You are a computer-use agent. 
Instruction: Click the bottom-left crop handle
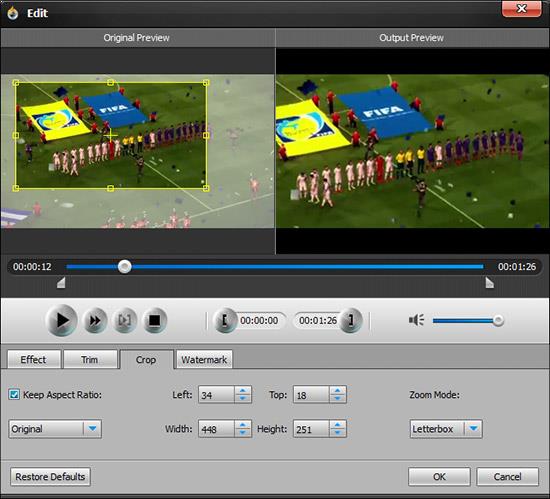(x=16, y=188)
